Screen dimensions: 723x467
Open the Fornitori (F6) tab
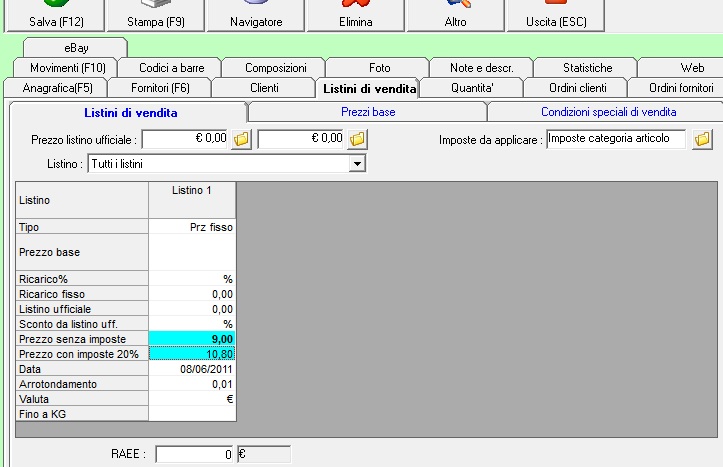click(x=160, y=88)
